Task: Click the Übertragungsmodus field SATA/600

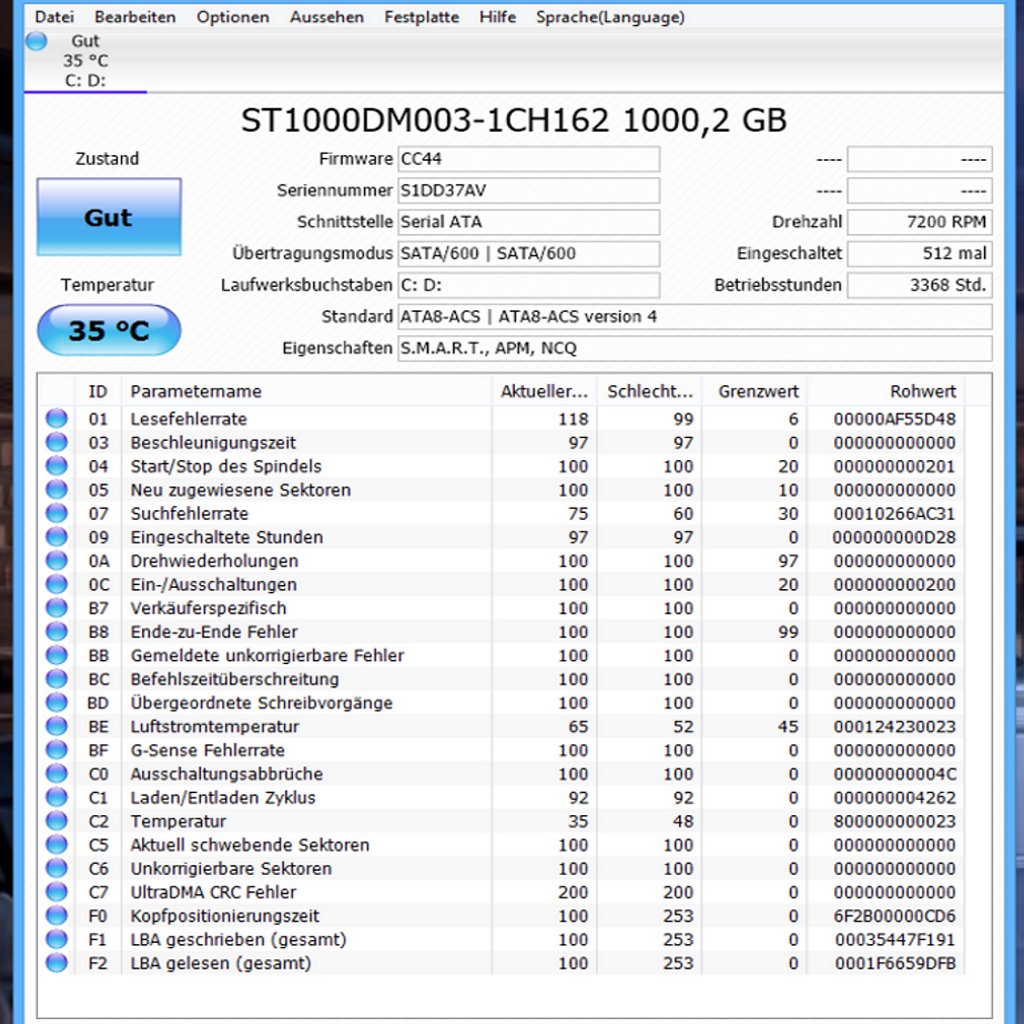Action: [x=529, y=253]
